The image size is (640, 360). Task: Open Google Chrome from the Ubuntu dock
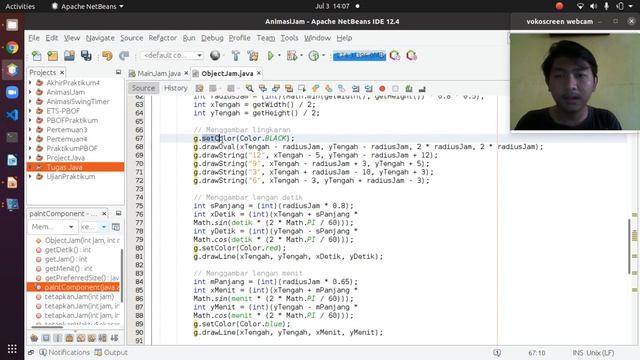point(12,48)
